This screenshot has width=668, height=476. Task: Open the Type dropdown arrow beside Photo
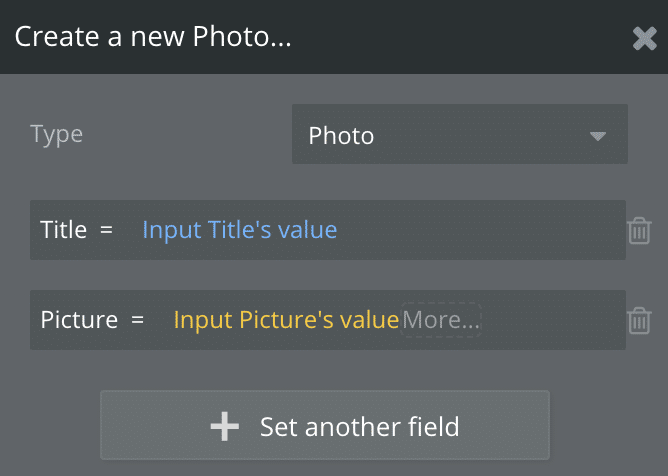[598, 135]
